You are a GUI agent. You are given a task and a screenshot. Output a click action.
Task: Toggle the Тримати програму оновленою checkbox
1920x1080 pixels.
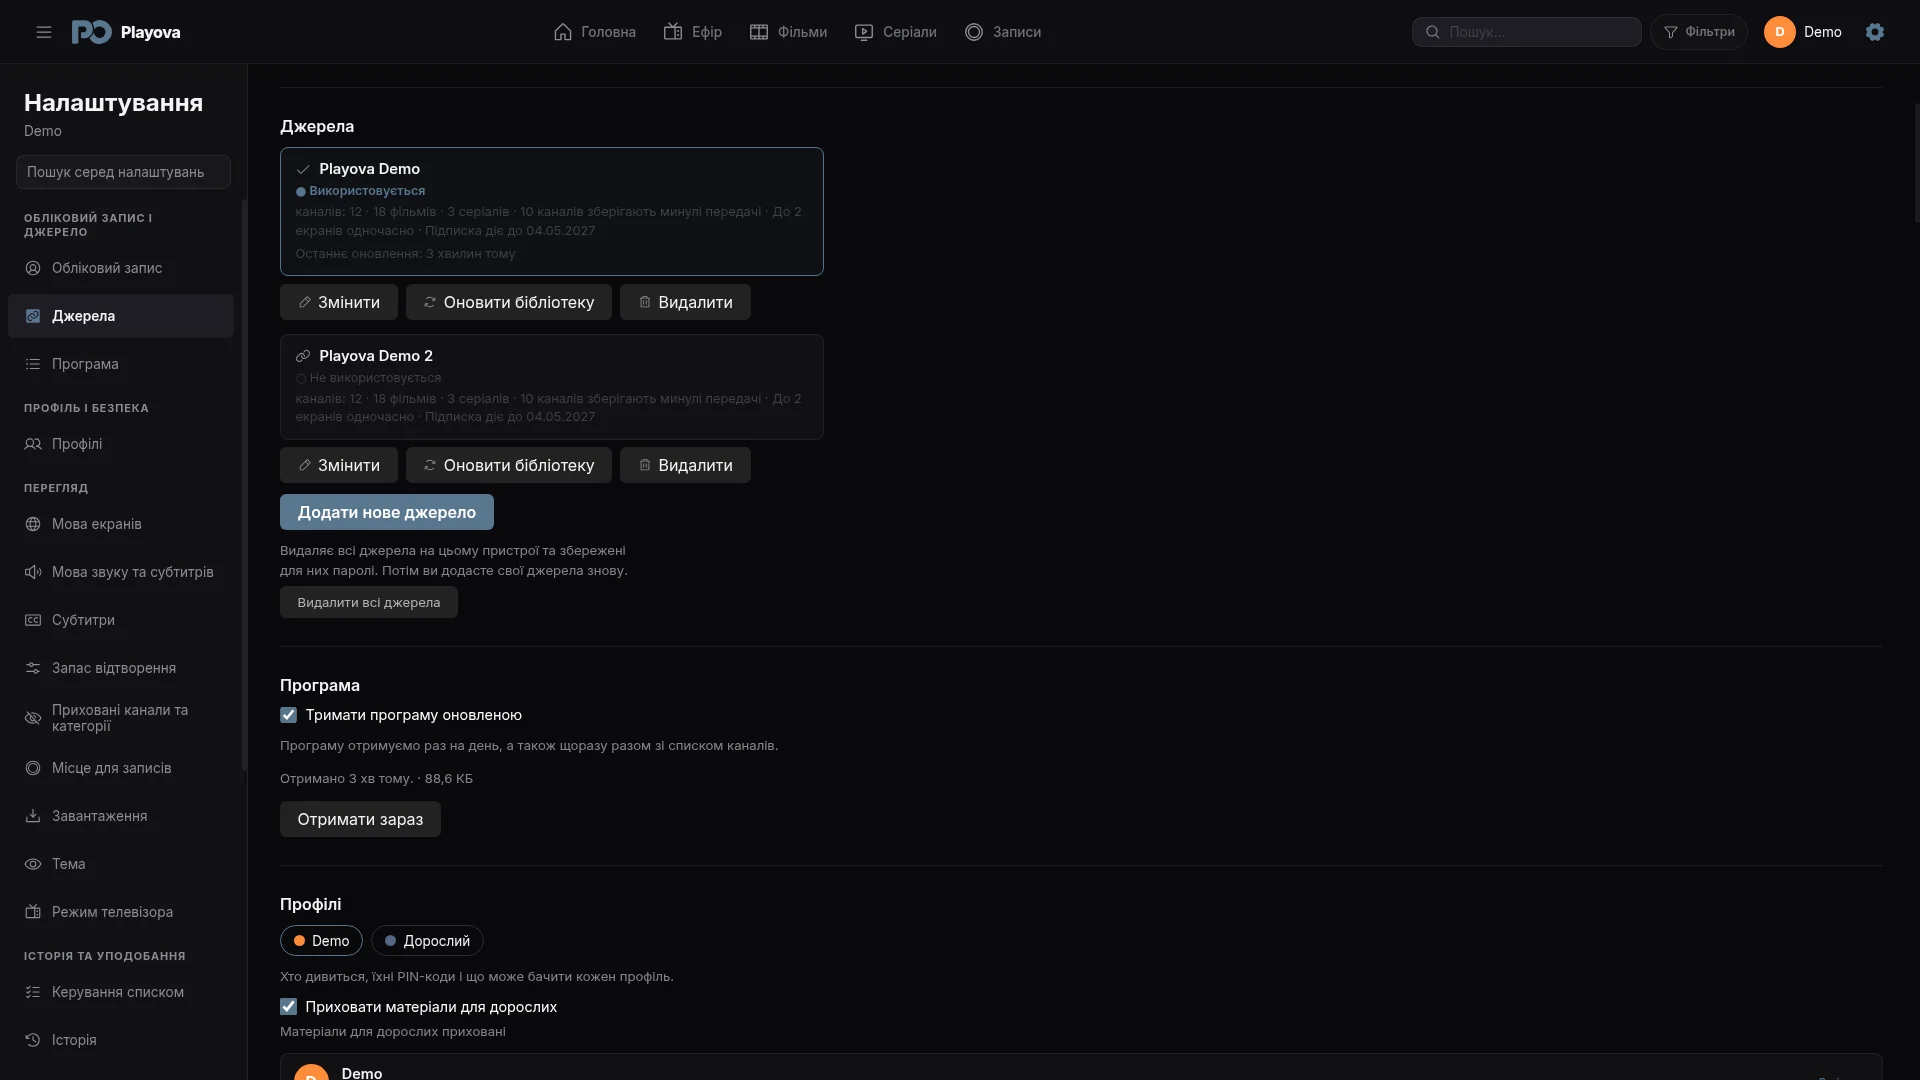point(288,715)
